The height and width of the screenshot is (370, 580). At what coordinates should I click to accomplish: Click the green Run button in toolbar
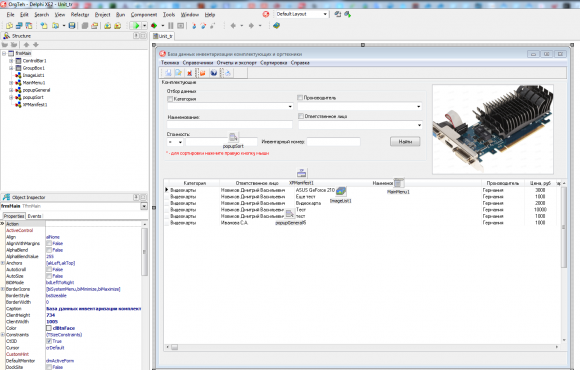pos(136,26)
